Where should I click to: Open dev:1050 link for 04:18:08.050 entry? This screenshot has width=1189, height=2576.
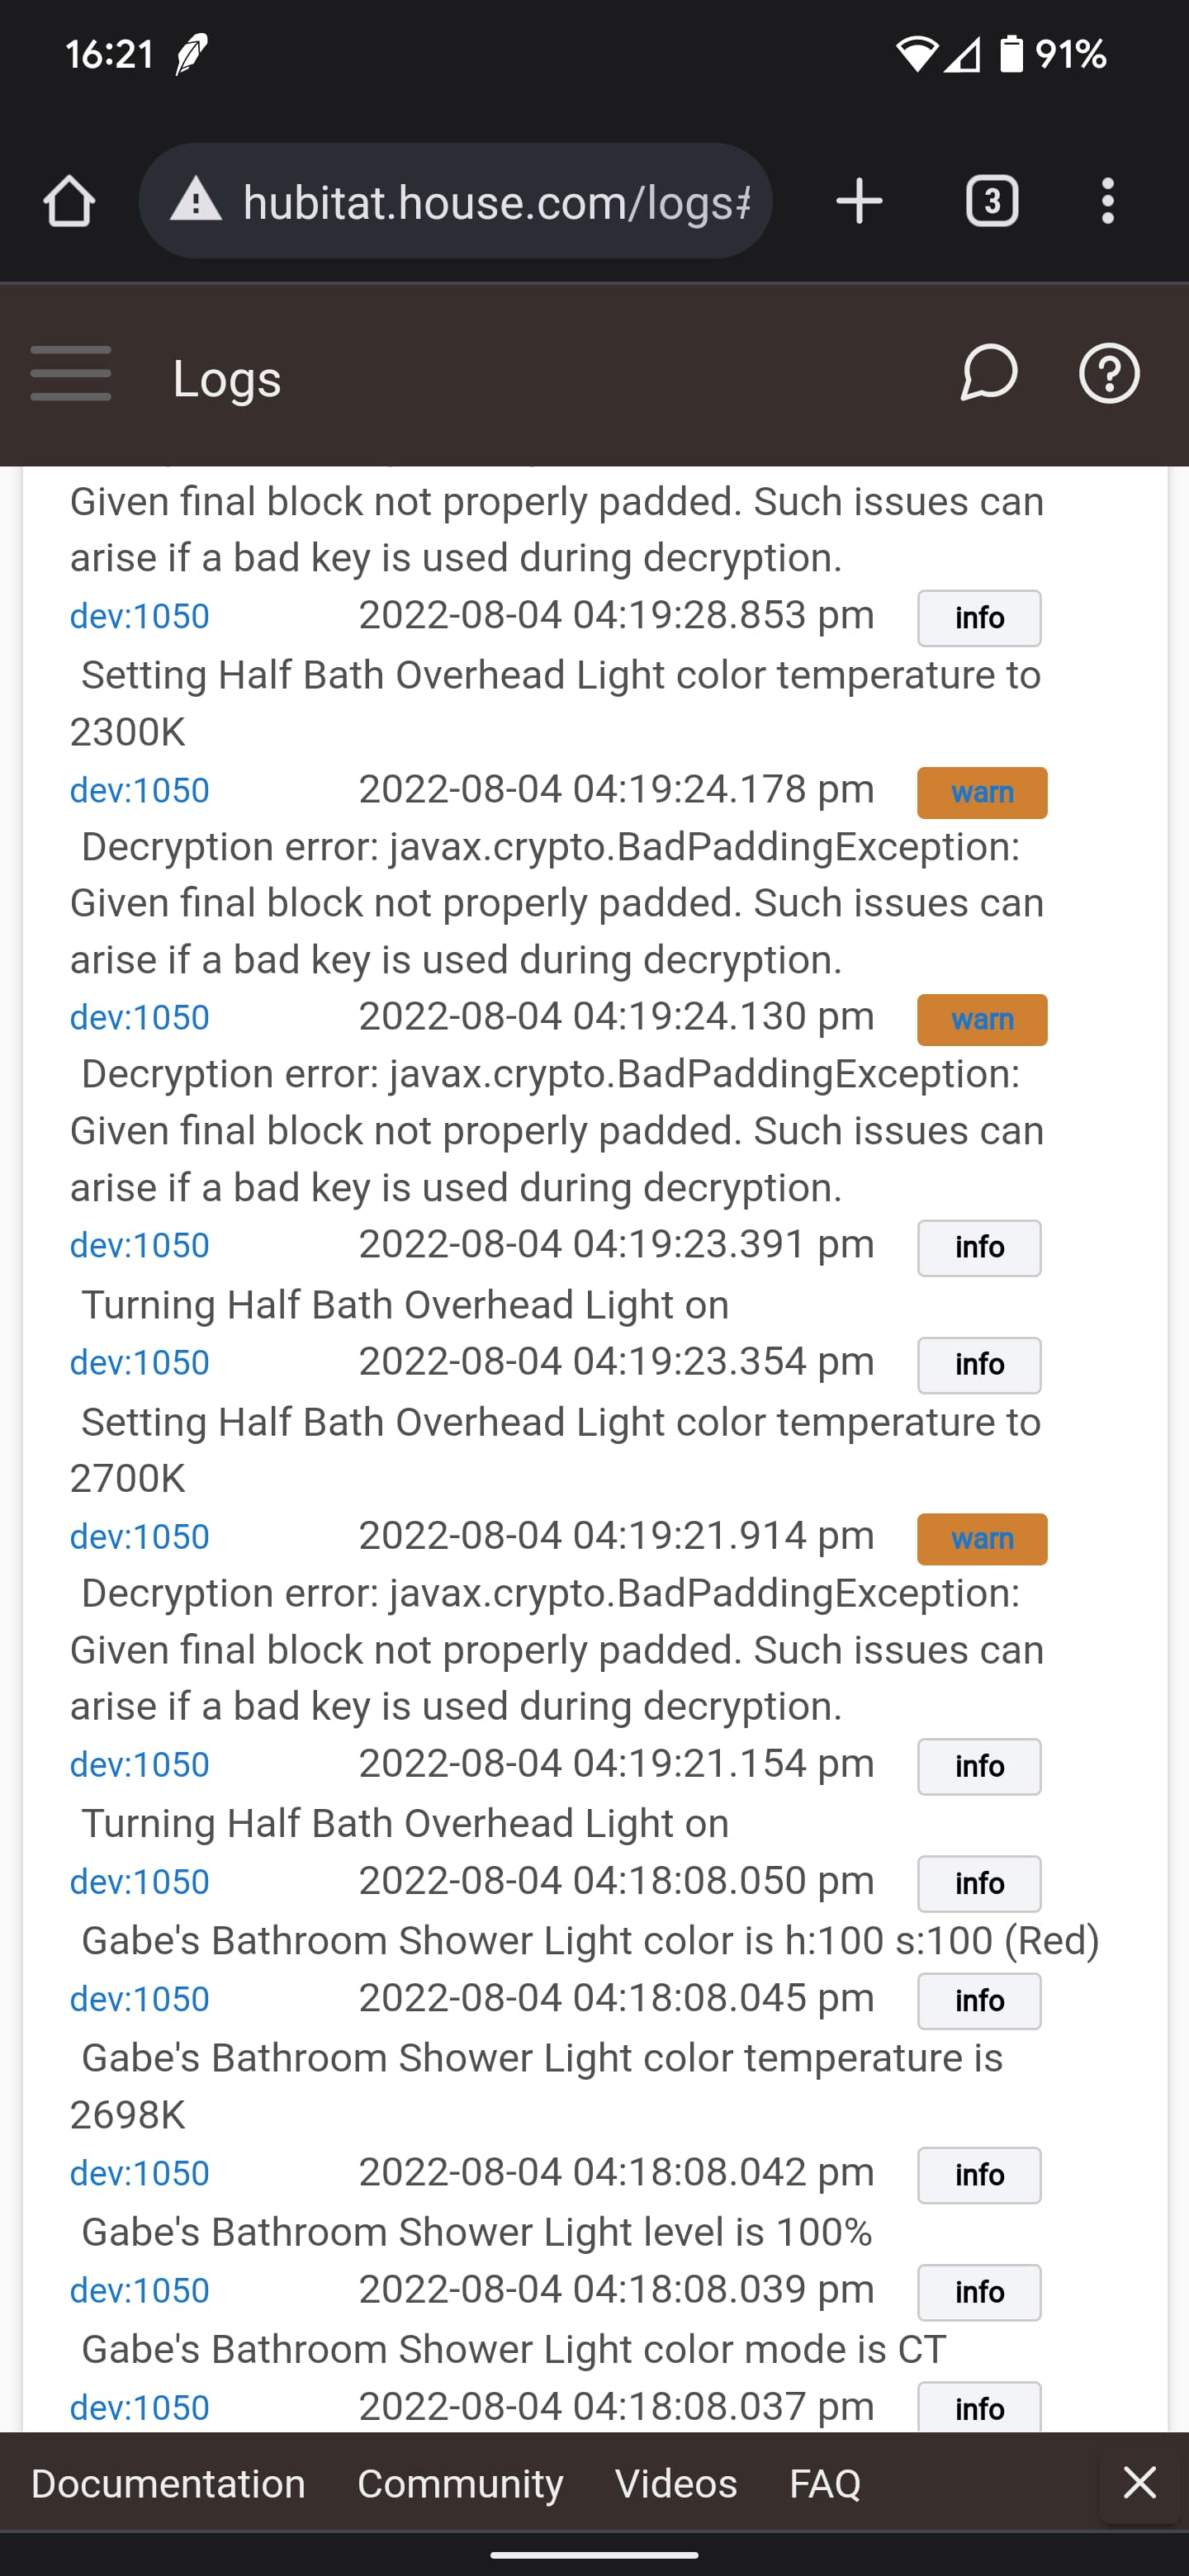(x=140, y=1882)
